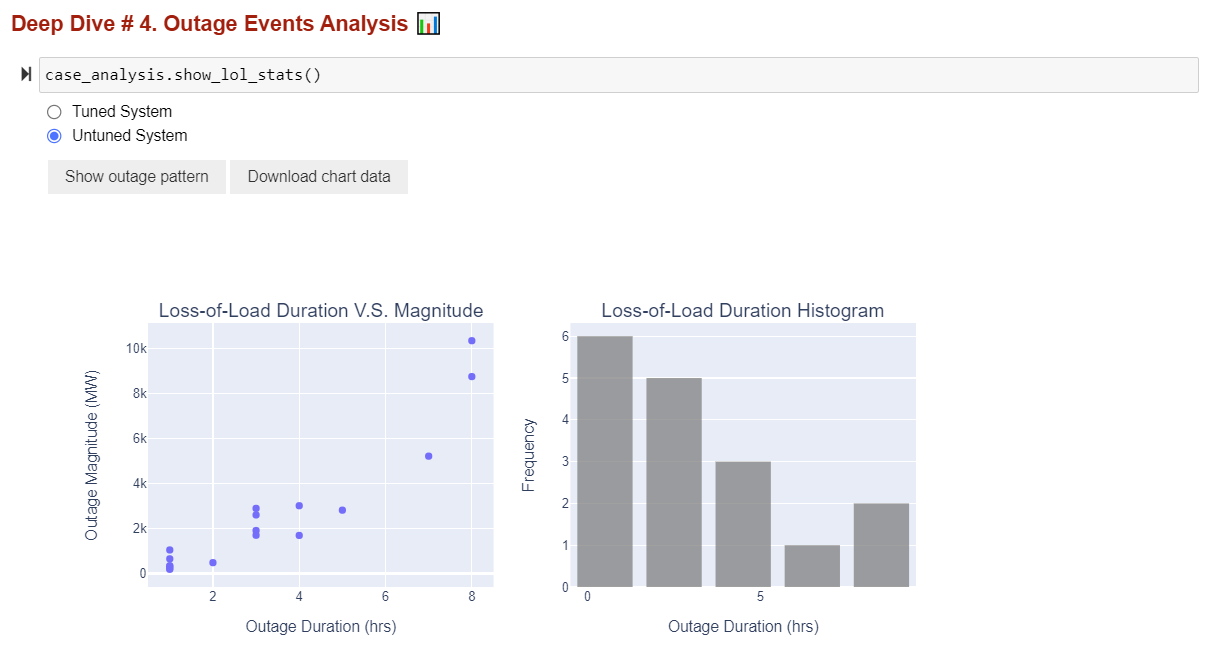Click the highest scatter point above 10k MW

pos(472,341)
